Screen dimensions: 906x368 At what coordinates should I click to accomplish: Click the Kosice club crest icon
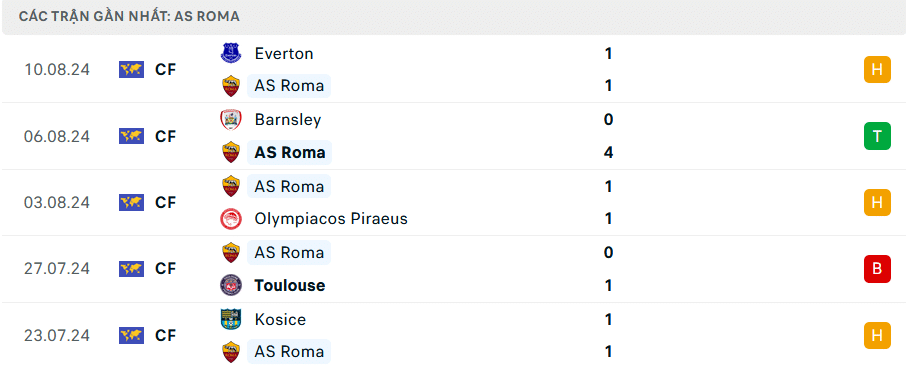231,319
